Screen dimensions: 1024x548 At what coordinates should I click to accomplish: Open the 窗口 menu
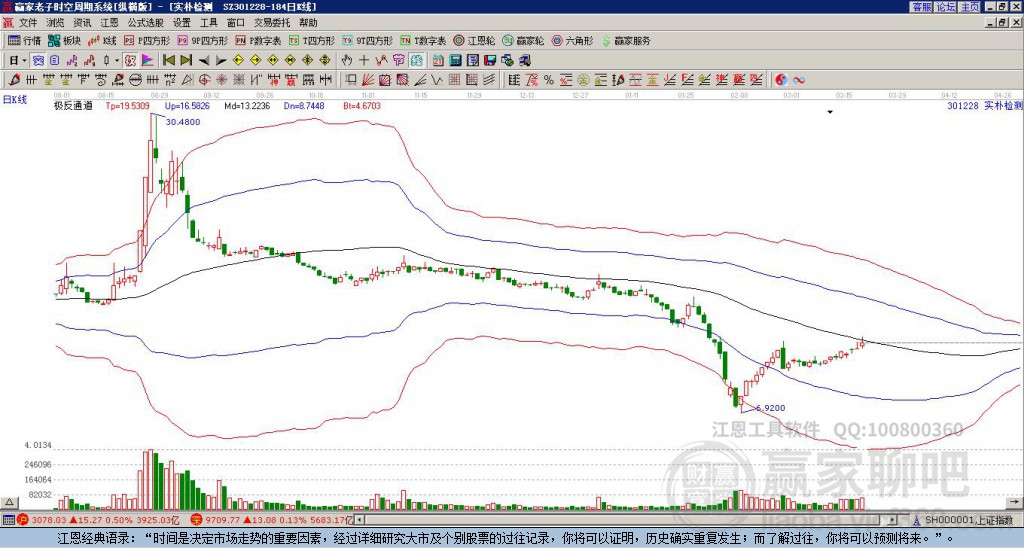pyautogui.click(x=236, y=23)
